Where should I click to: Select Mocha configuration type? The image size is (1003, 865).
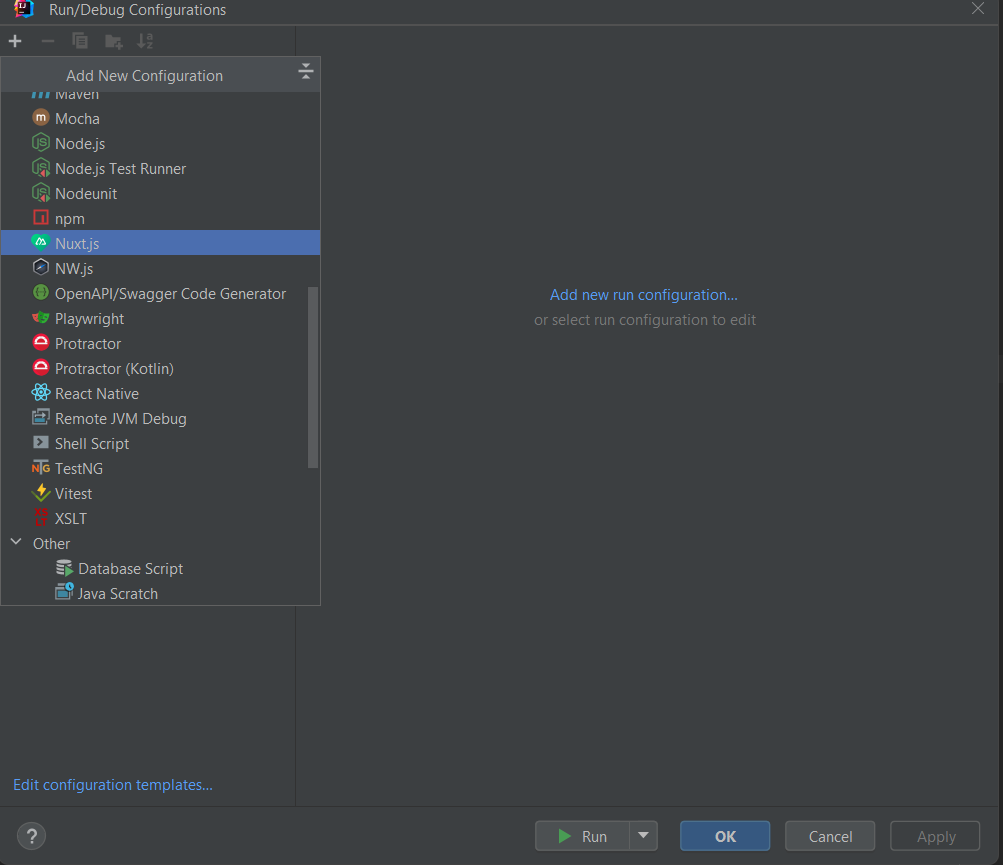(161, 118)
